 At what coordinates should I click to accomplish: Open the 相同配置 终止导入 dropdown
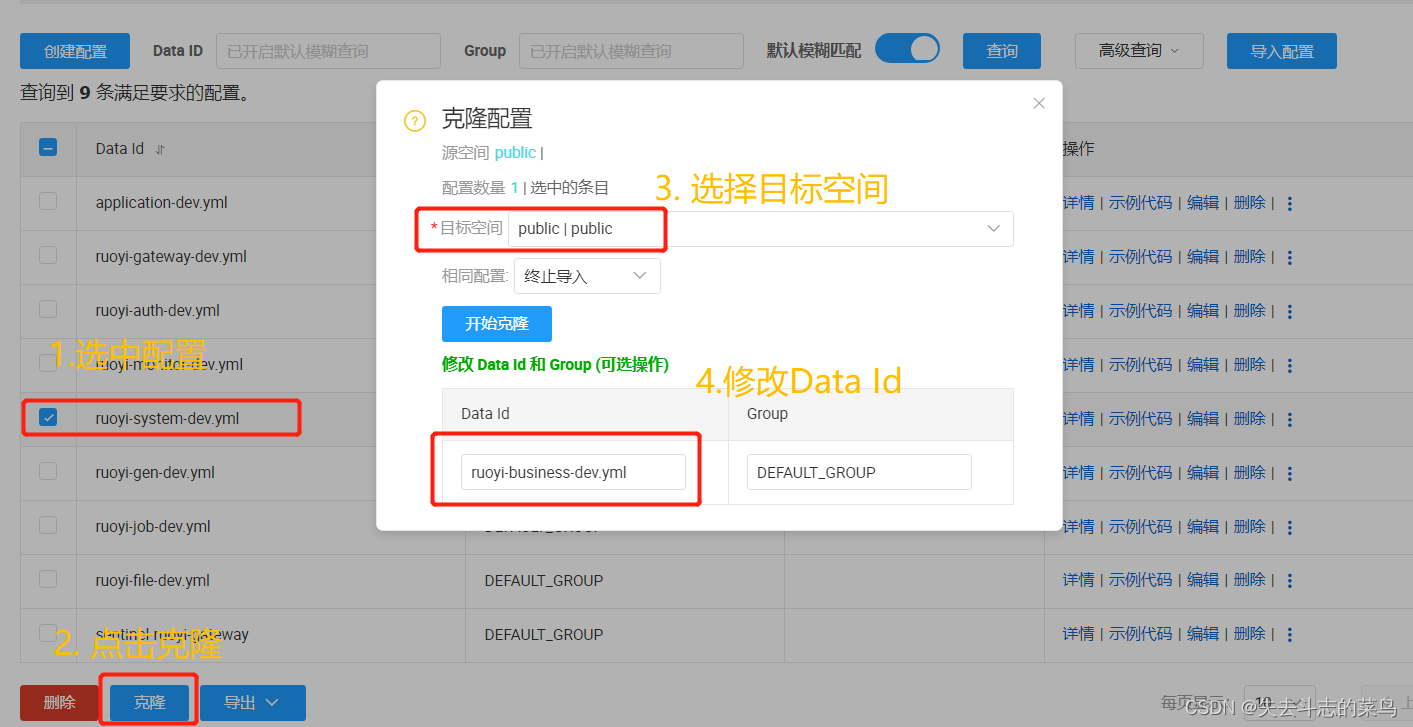tap(587, 276)
